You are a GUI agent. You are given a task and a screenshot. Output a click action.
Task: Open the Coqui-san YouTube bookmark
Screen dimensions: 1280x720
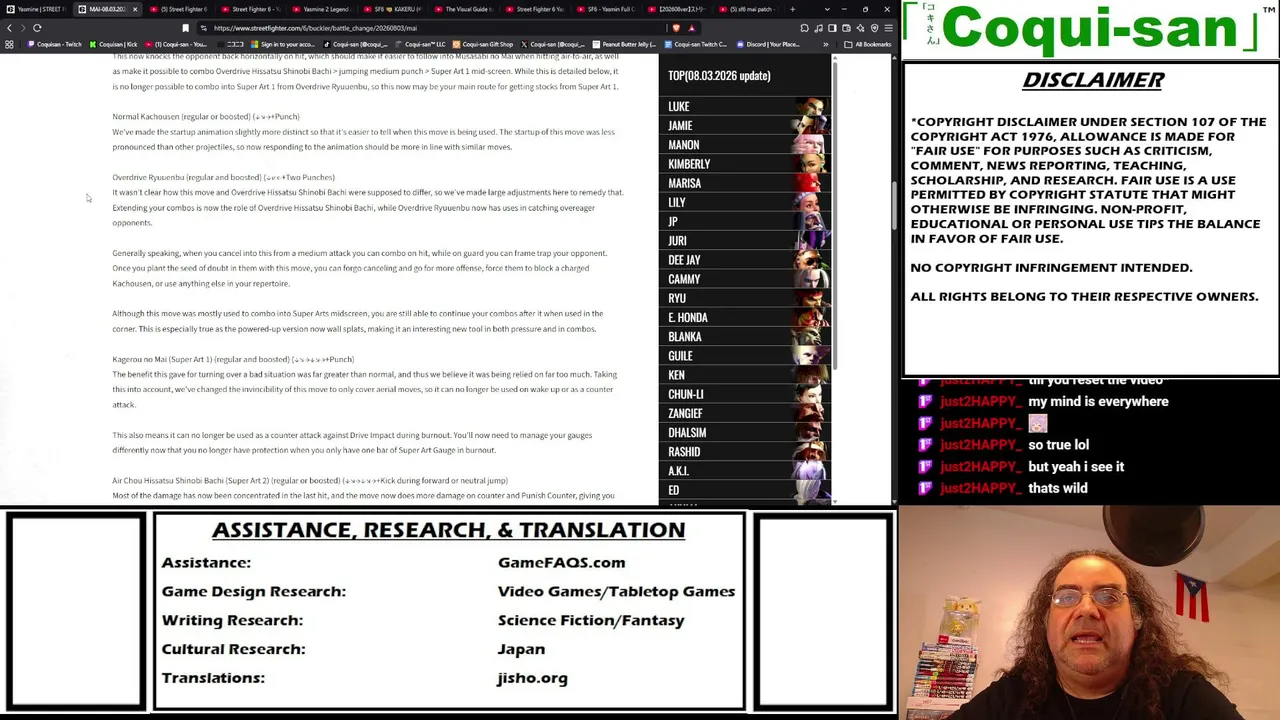176,44
